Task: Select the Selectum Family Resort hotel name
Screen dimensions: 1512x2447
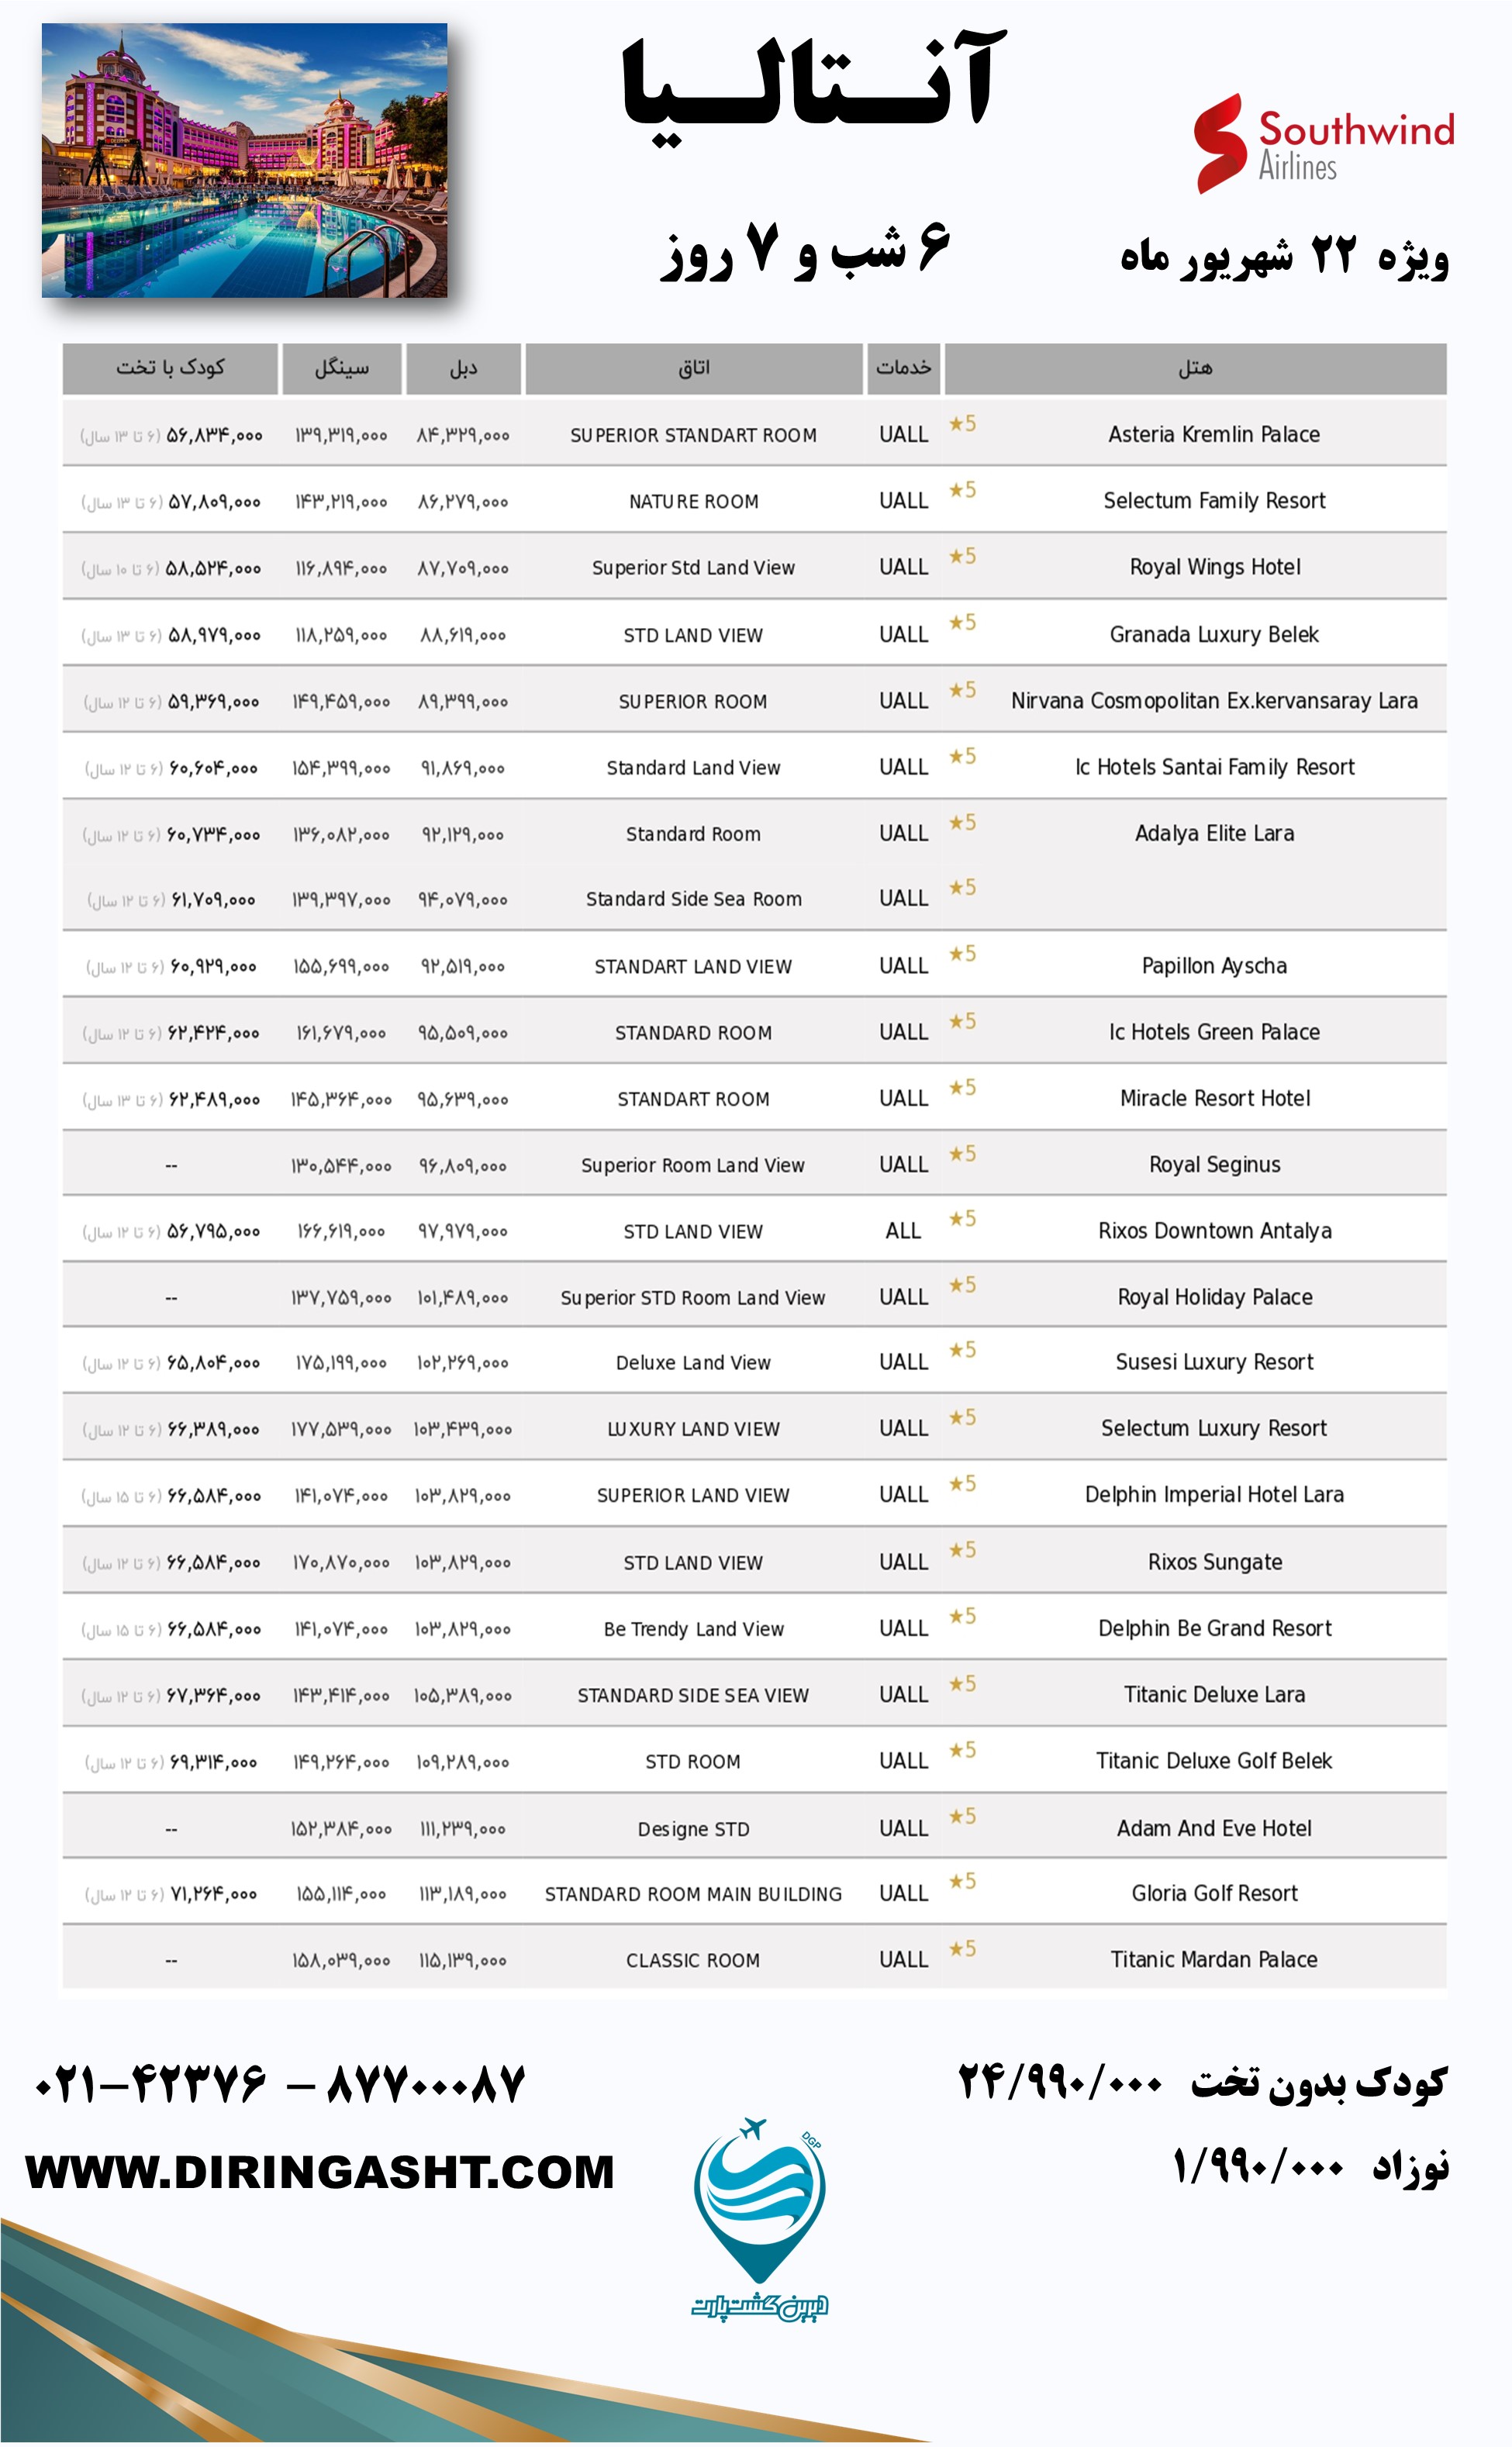Action: [x=1214, y=501]
